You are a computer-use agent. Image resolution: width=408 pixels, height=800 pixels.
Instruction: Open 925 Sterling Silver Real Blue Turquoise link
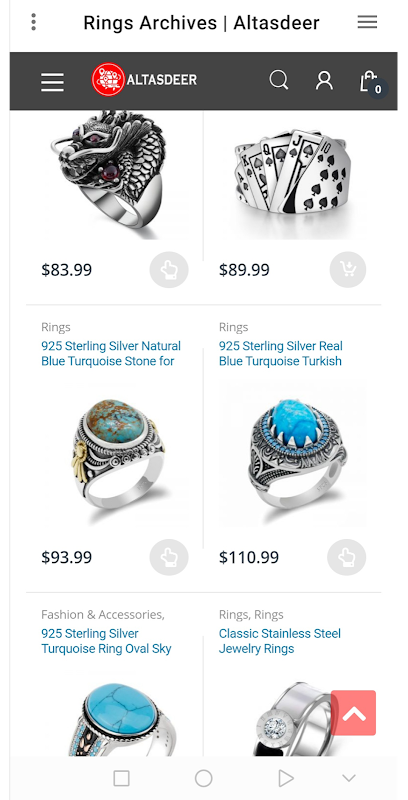tap(280, 354)
